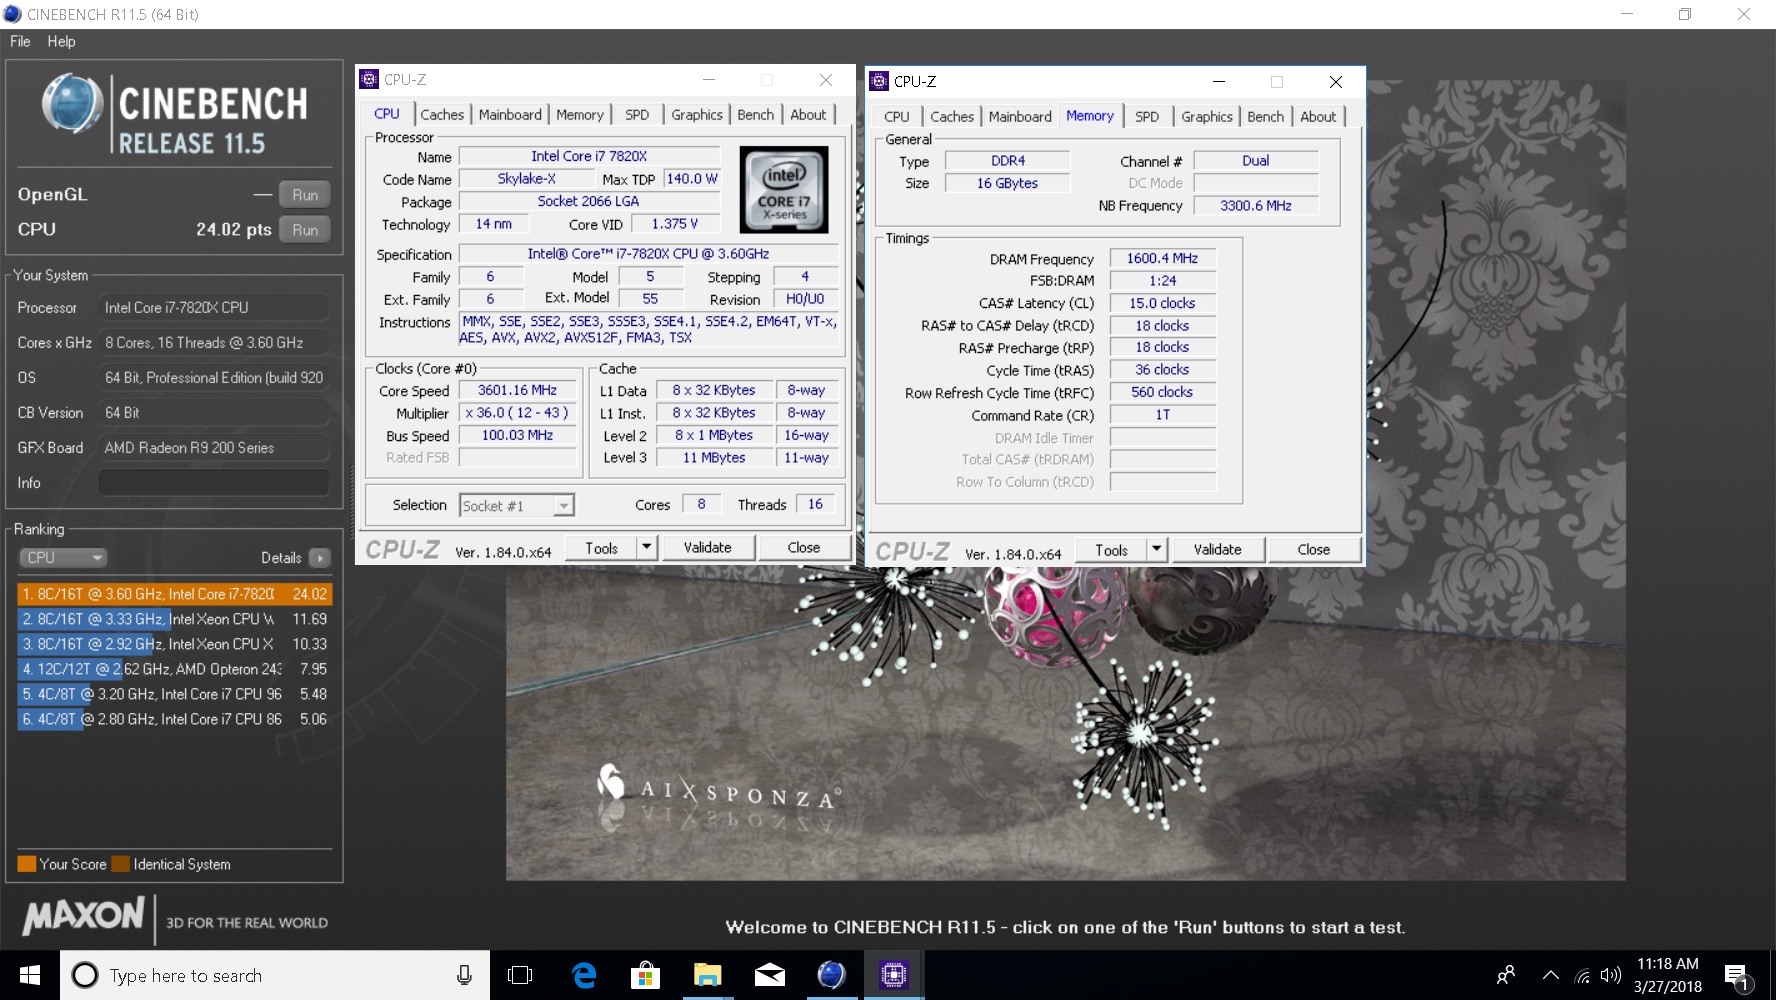Switch to Memory tab in left CPU-Z window
This screenshot has width=1776, height=1000.
coord(580,115)
